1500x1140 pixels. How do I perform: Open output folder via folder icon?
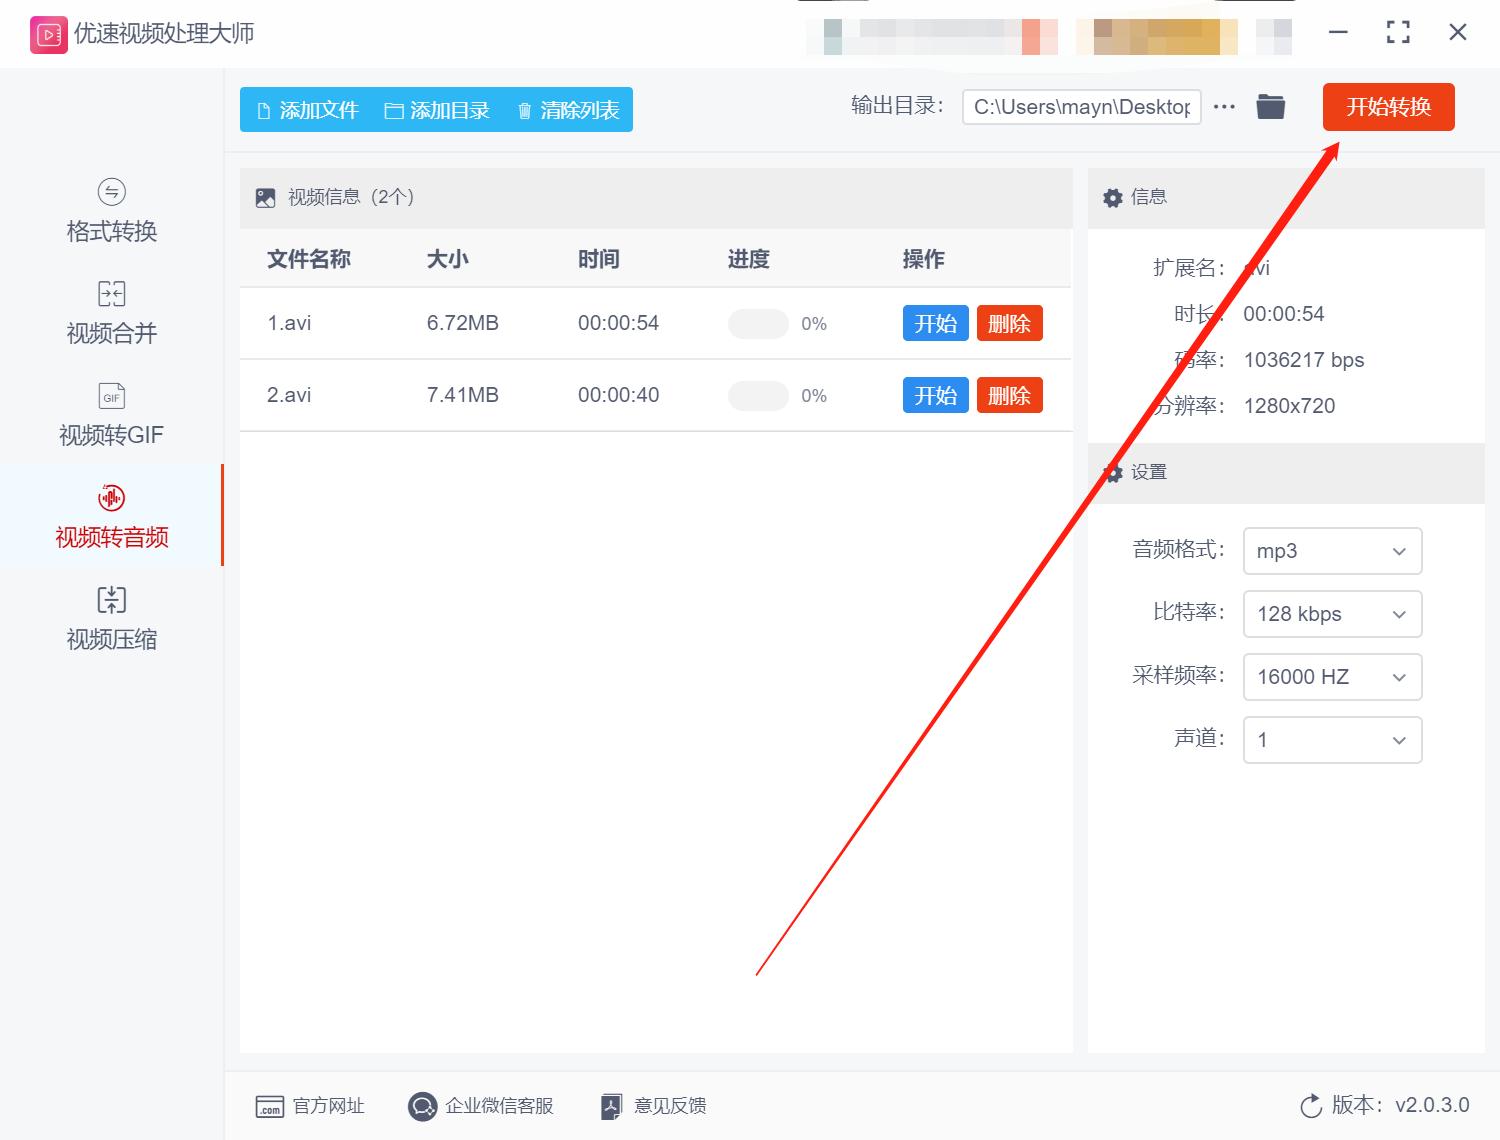point(1270,106)
